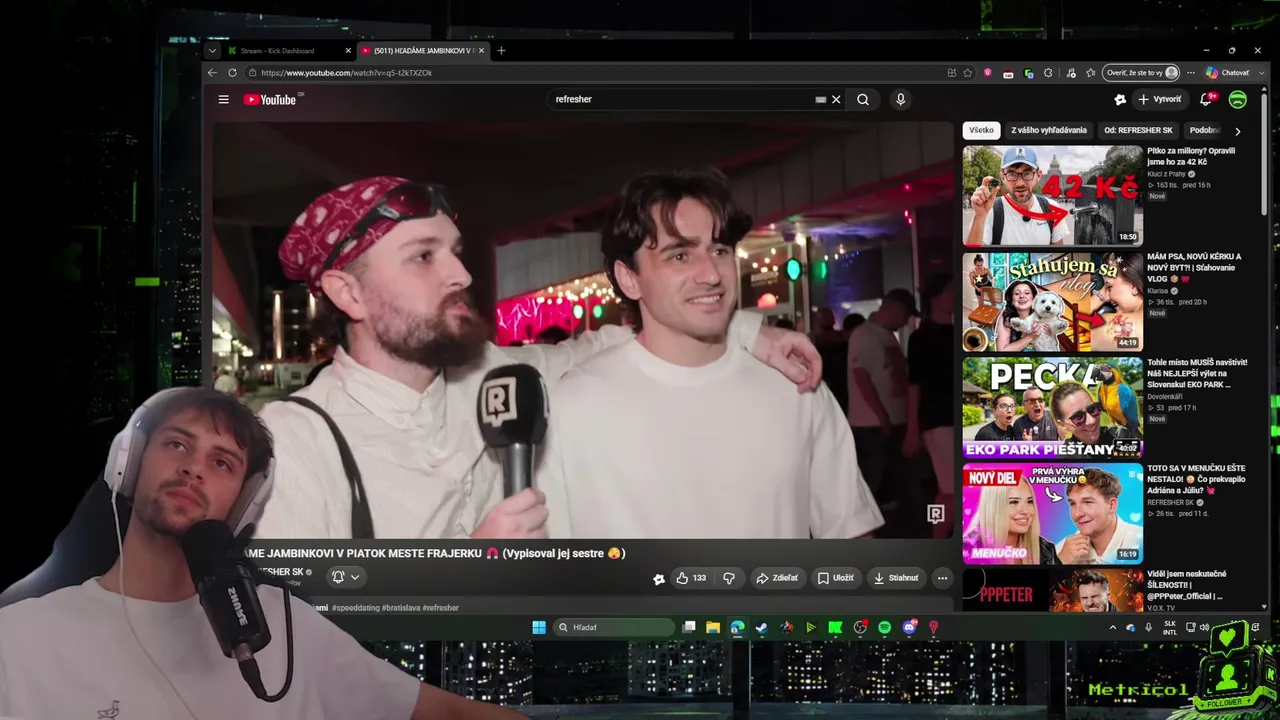Viewport: 1280px width, 720px height.
Task: Open Discord from the taskbar
Action: click(x=909, y=628)
